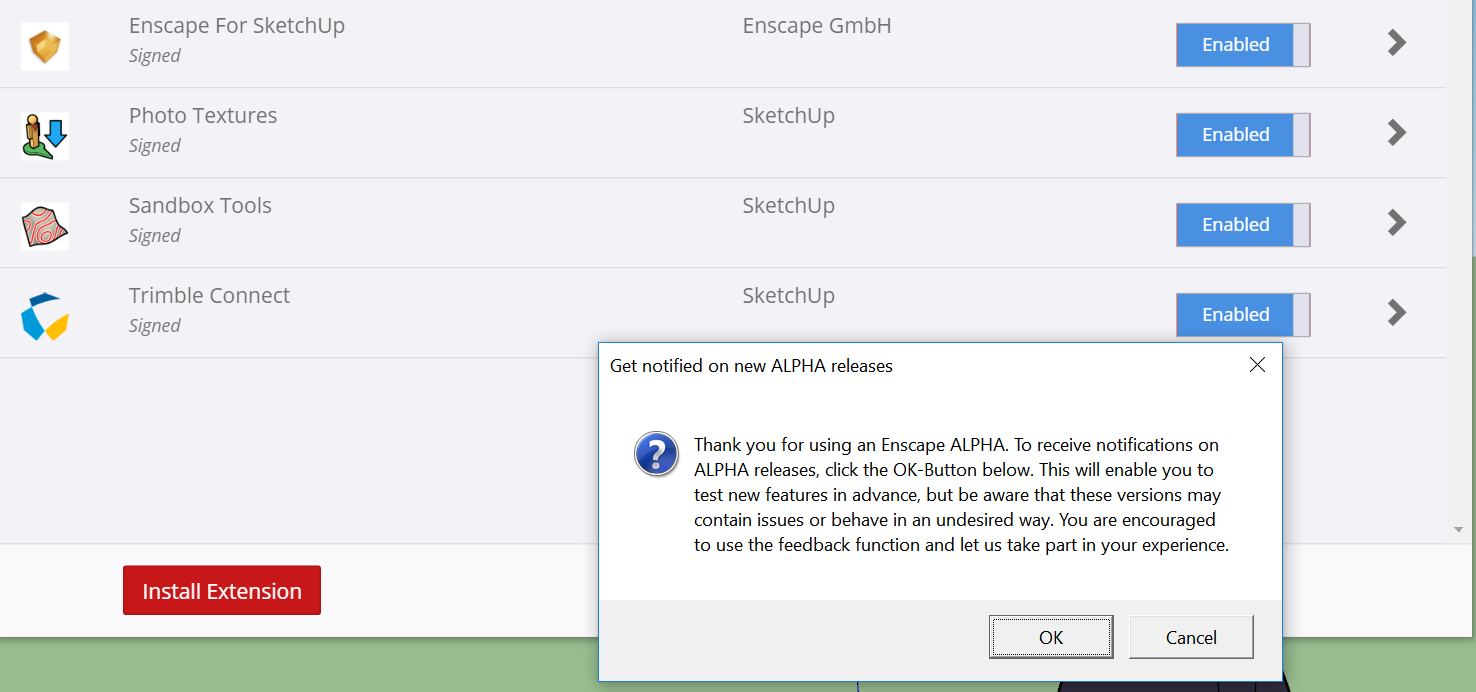Select the Photo Textures extension name
The width and height of the screenshot is (1476, 692).
tap(203, 115)
